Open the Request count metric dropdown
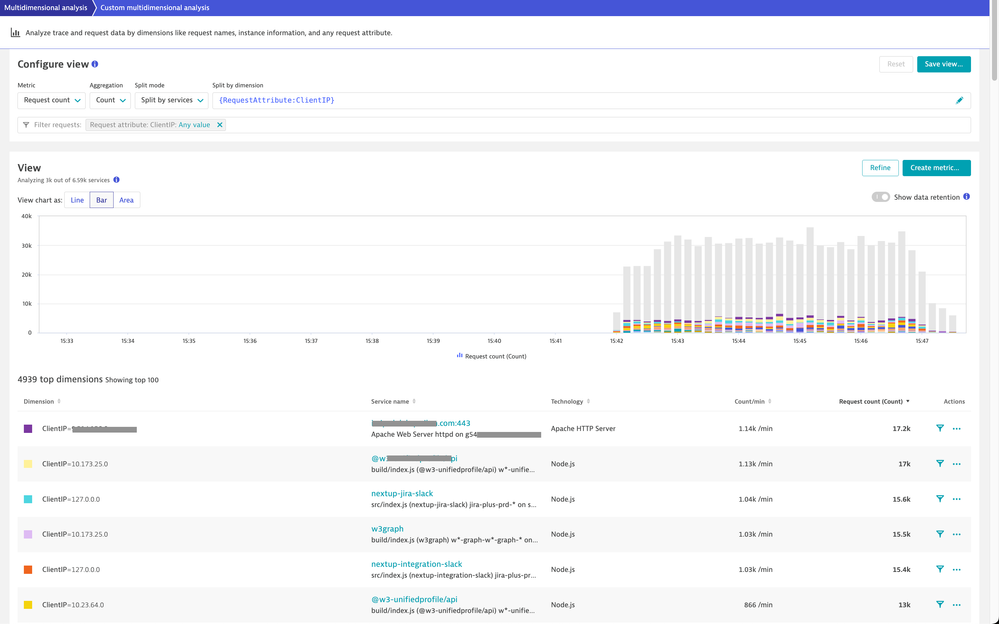The height and width of the screenshot is (624, 999). click(52, 100)
